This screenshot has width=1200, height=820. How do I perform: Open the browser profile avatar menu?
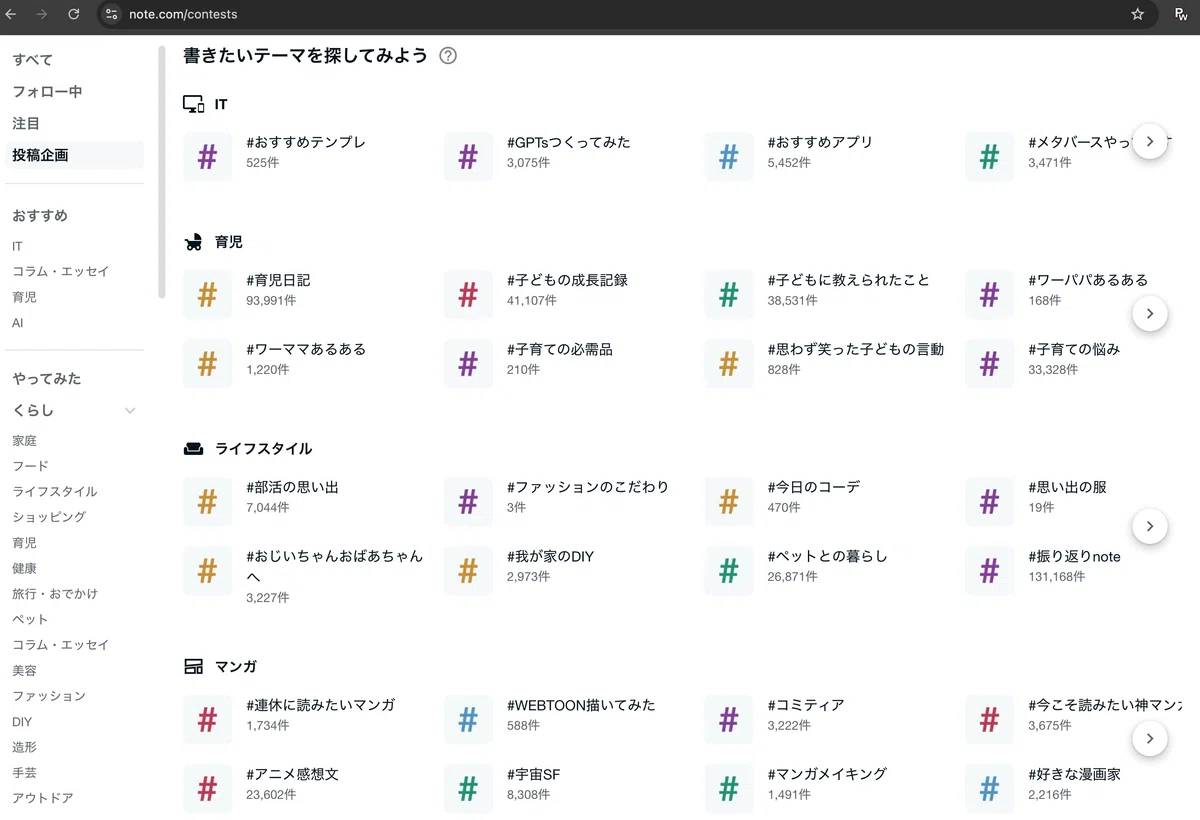click(1181, 14)
